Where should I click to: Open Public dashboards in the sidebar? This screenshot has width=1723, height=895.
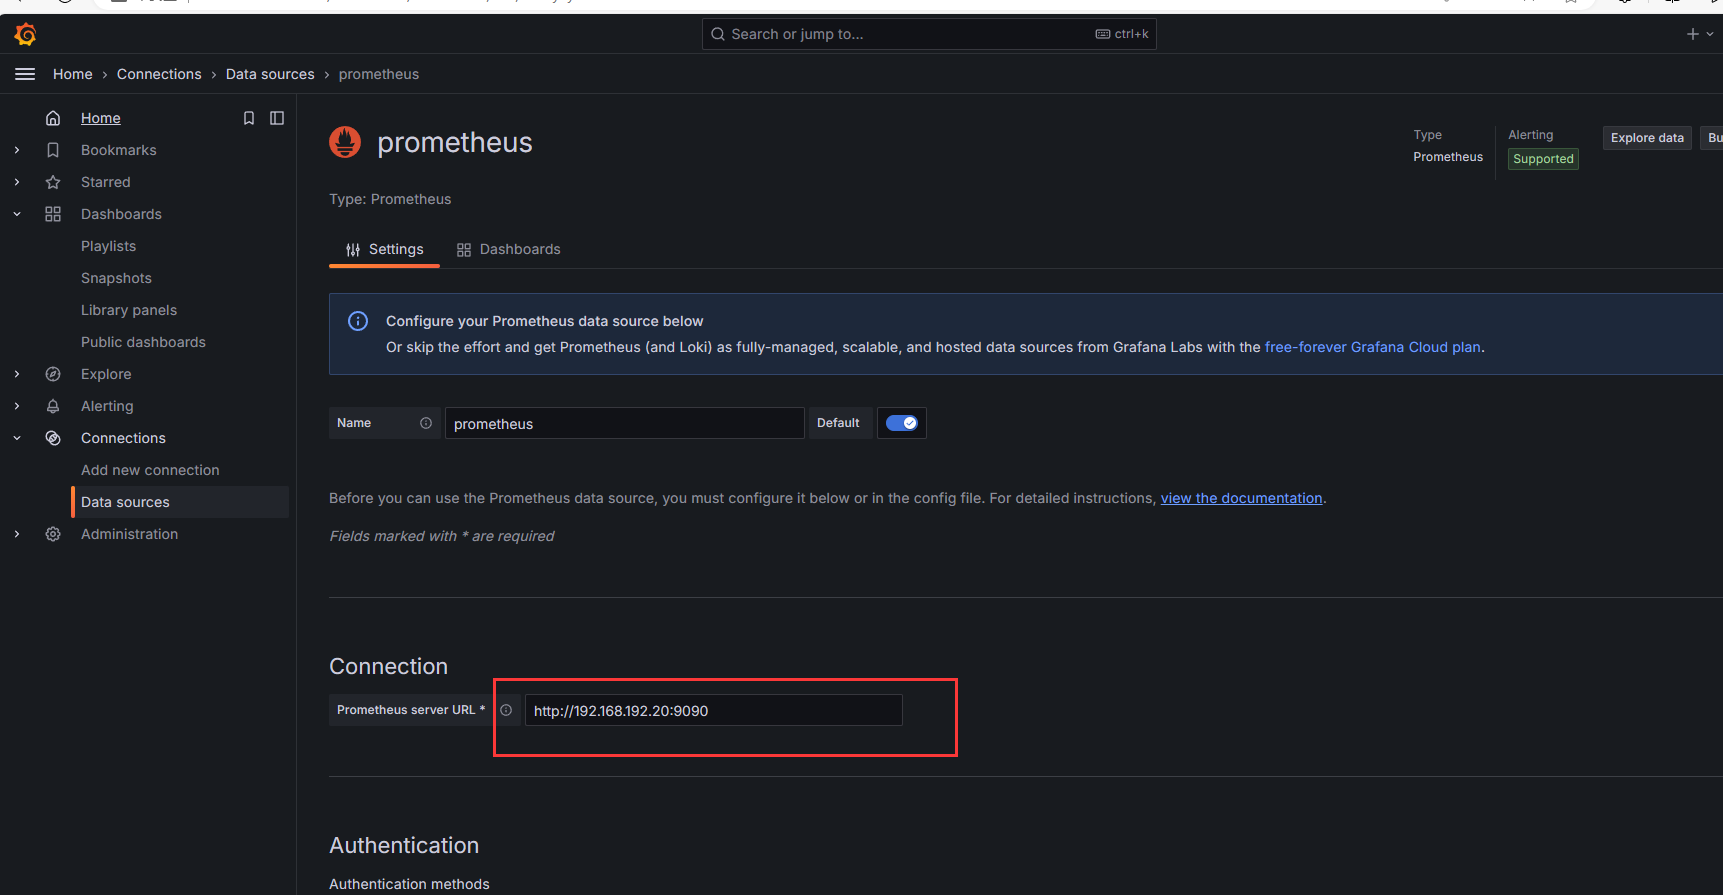pyautogui.click(x=143, y=342)
